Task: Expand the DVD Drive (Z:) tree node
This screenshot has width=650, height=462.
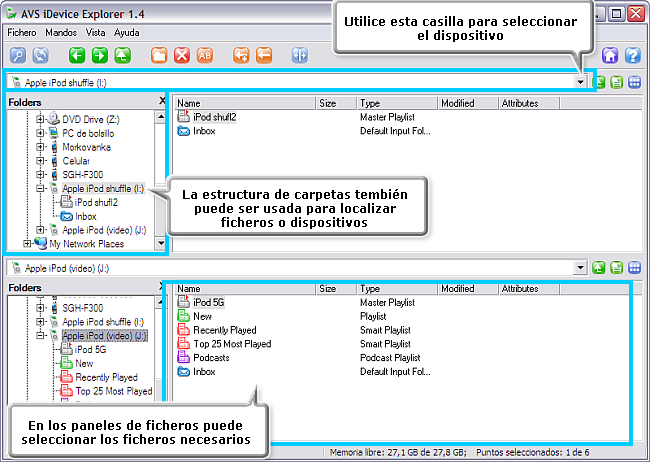Action: [x=40, y=119]
